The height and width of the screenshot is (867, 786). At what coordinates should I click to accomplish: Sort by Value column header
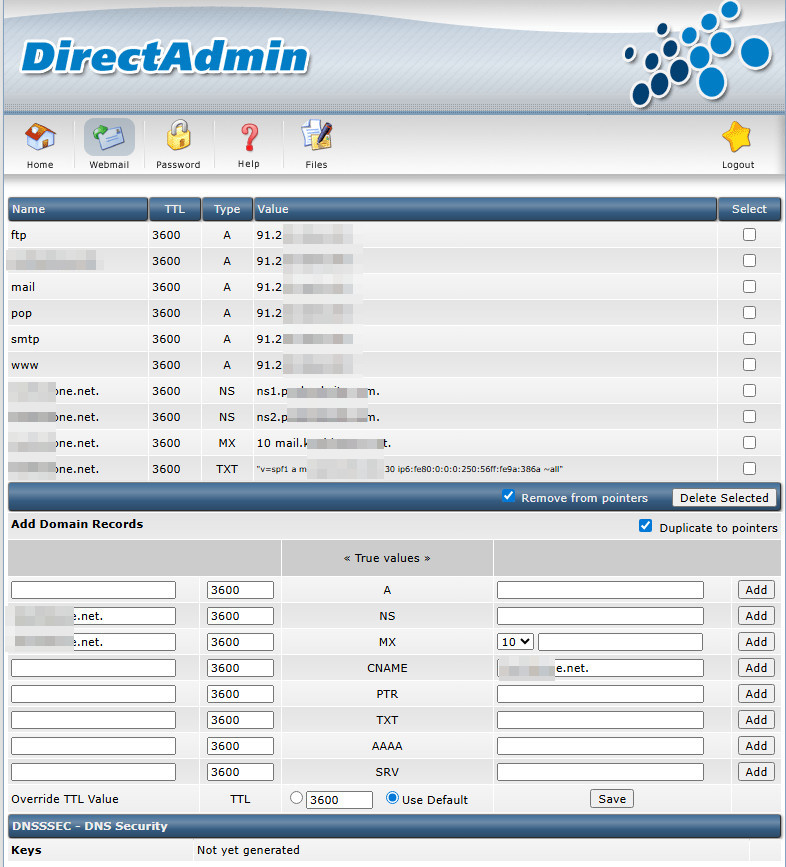pos(485,209)
